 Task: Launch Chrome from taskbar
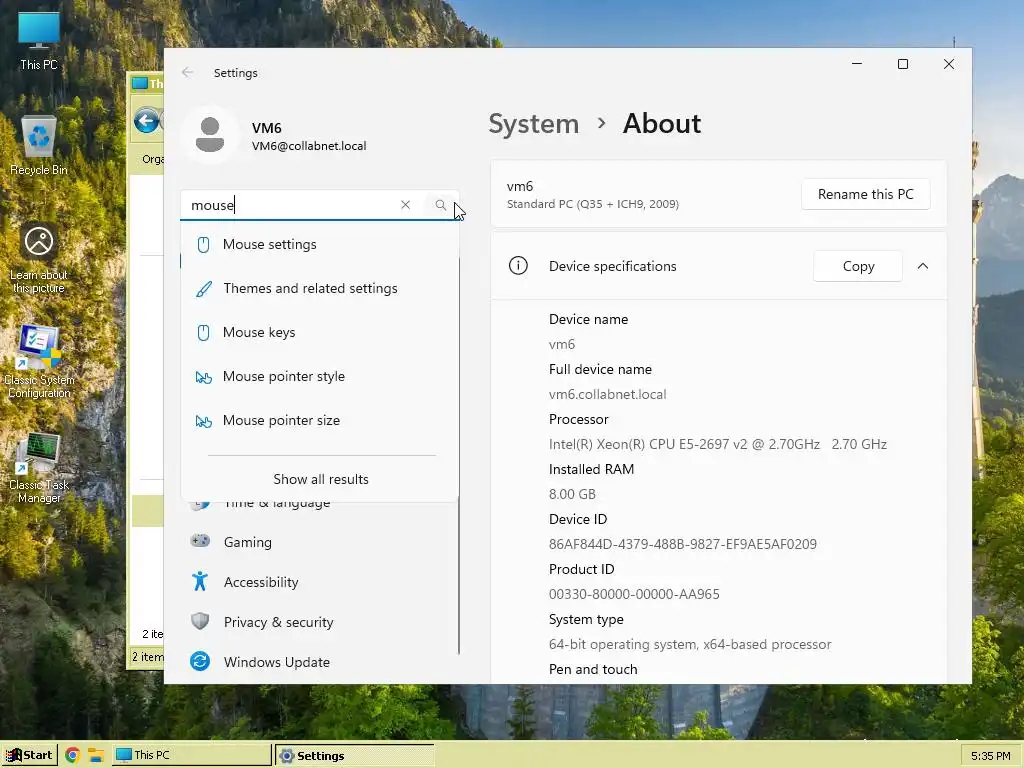pyautogui.click(x=72, y=756)
